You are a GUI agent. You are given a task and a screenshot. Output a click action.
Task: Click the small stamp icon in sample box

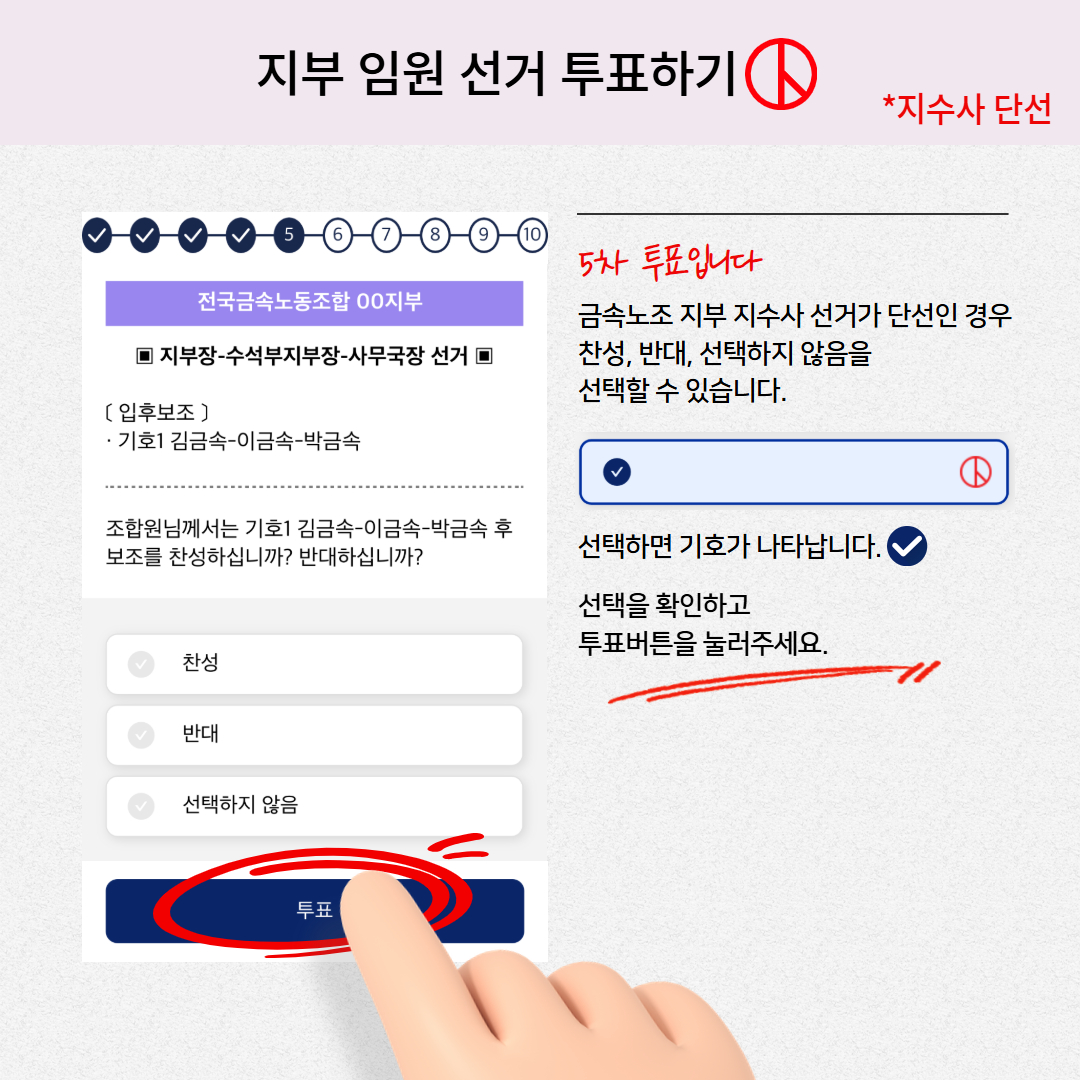(975, 472)
